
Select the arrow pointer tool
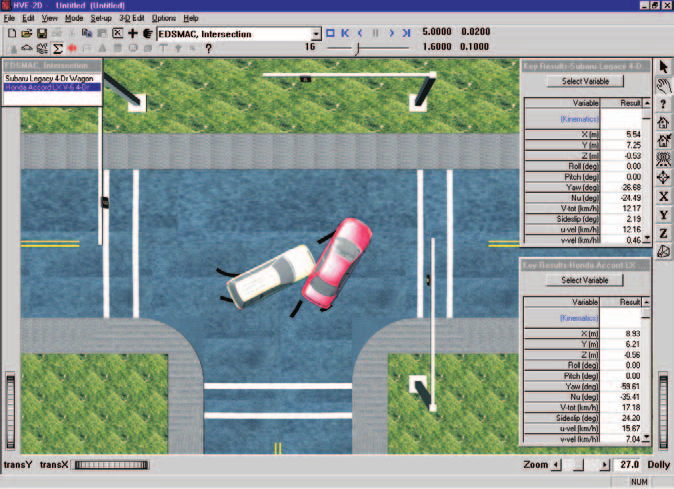coord(663,67)
